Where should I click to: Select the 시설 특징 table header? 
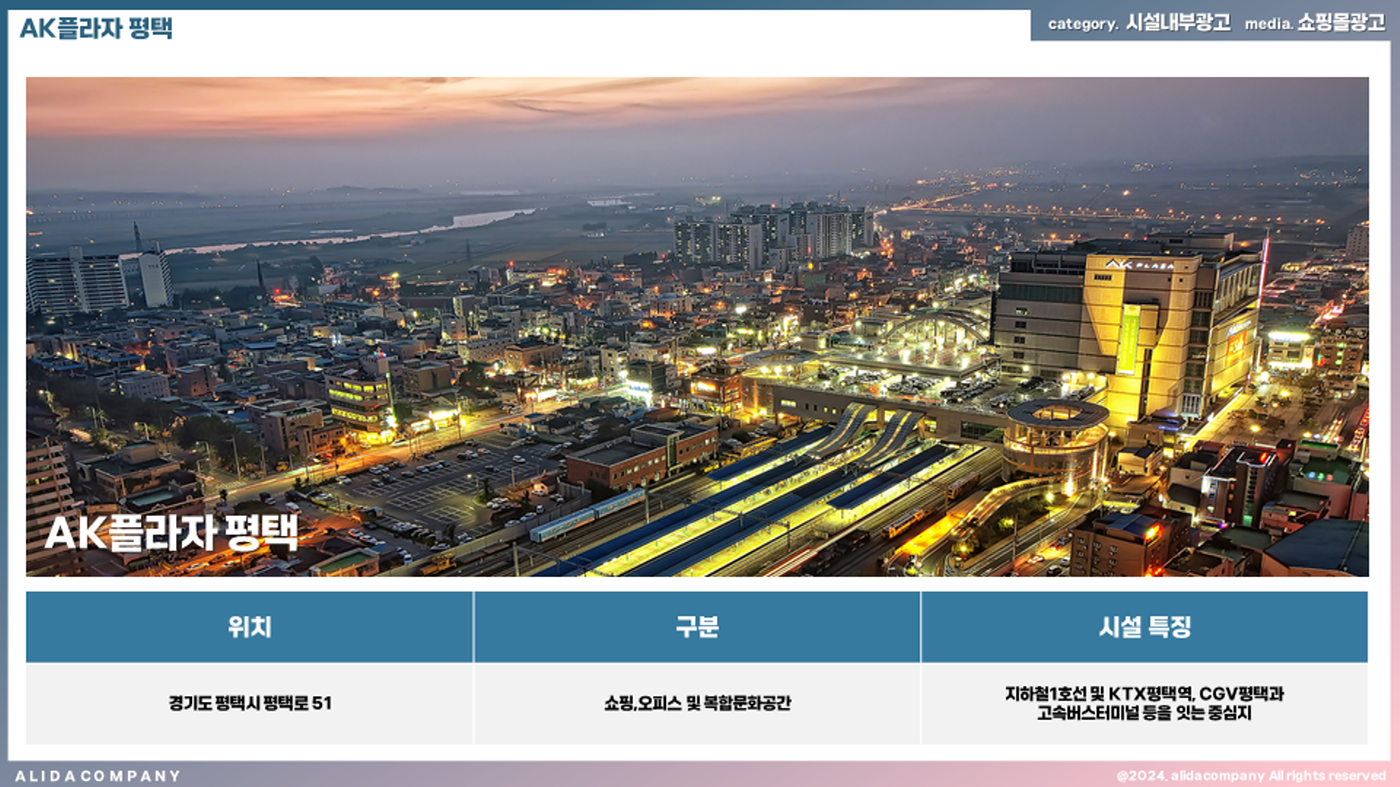pos(1144,627)
